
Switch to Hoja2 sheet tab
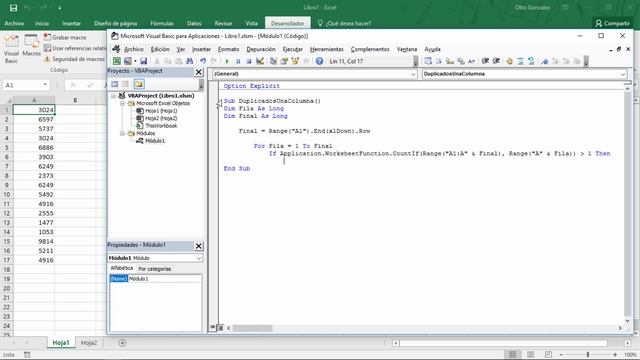89,343
